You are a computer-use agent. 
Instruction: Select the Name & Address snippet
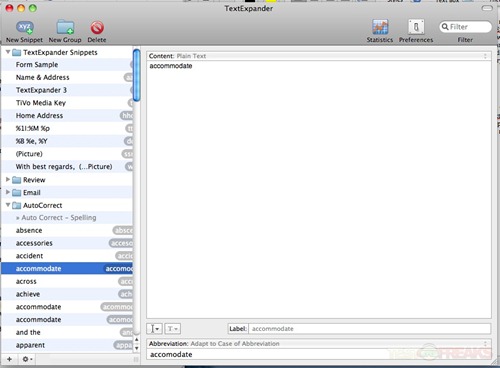click(x=67, y=77)
